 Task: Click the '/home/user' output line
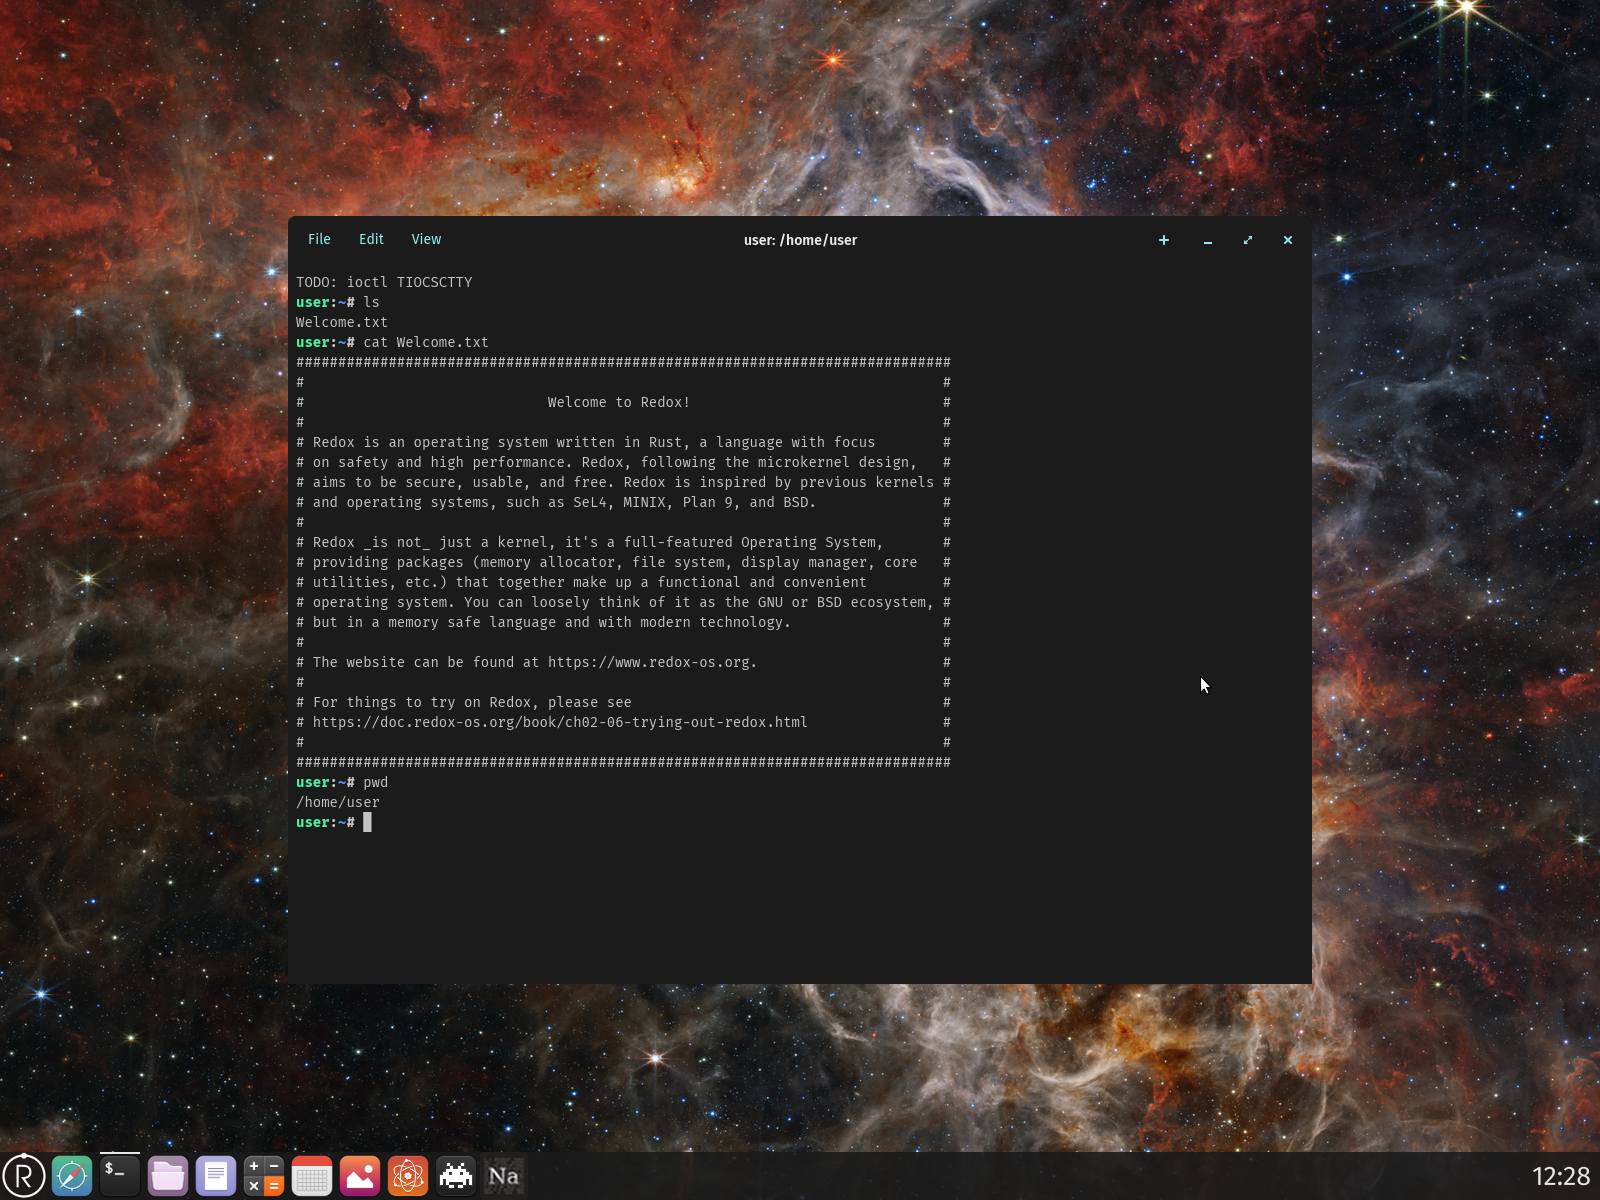pyautogui.click(x=338, y=802)
